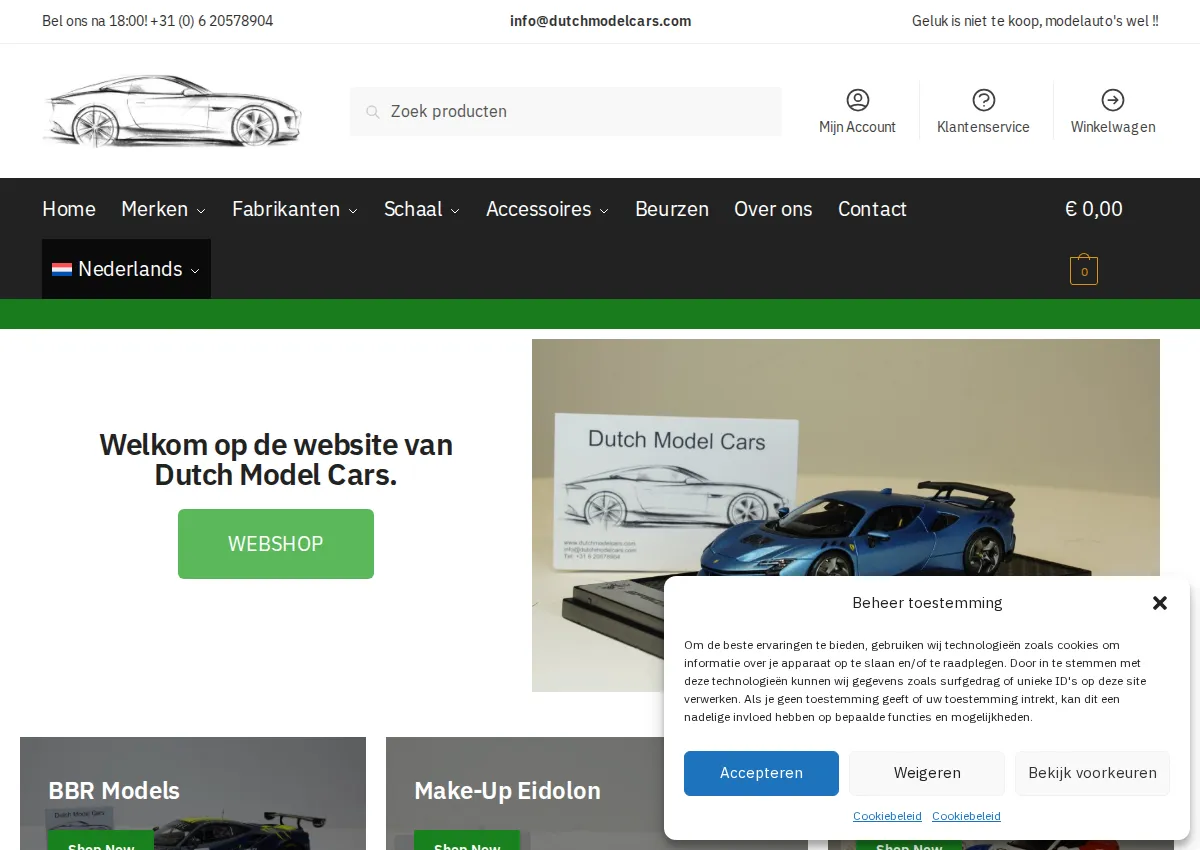Image resolution: width=1200 pixels, height=850 pixels.
Task: Click the search magnifier icon
Action: (x=372, y=112)
